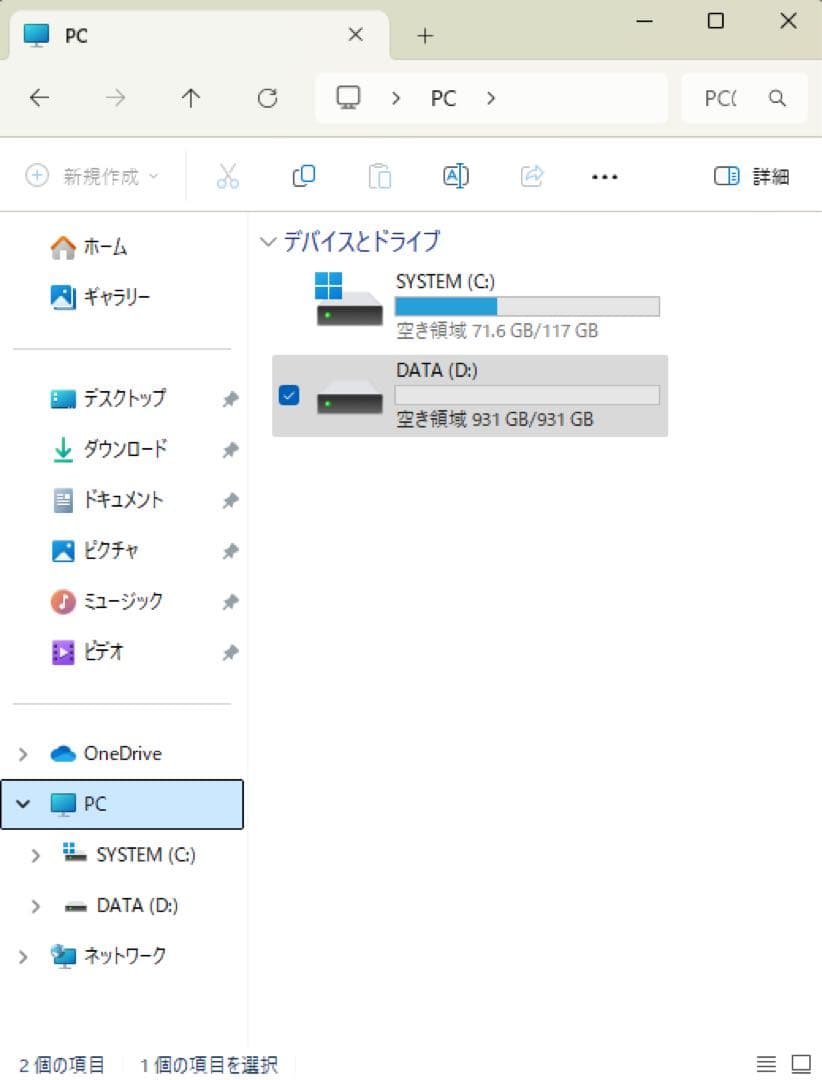Switch to compact list view at bottom right
Screen dimensions: 822x1080
pyautogui.click(x=766, y=1063)
